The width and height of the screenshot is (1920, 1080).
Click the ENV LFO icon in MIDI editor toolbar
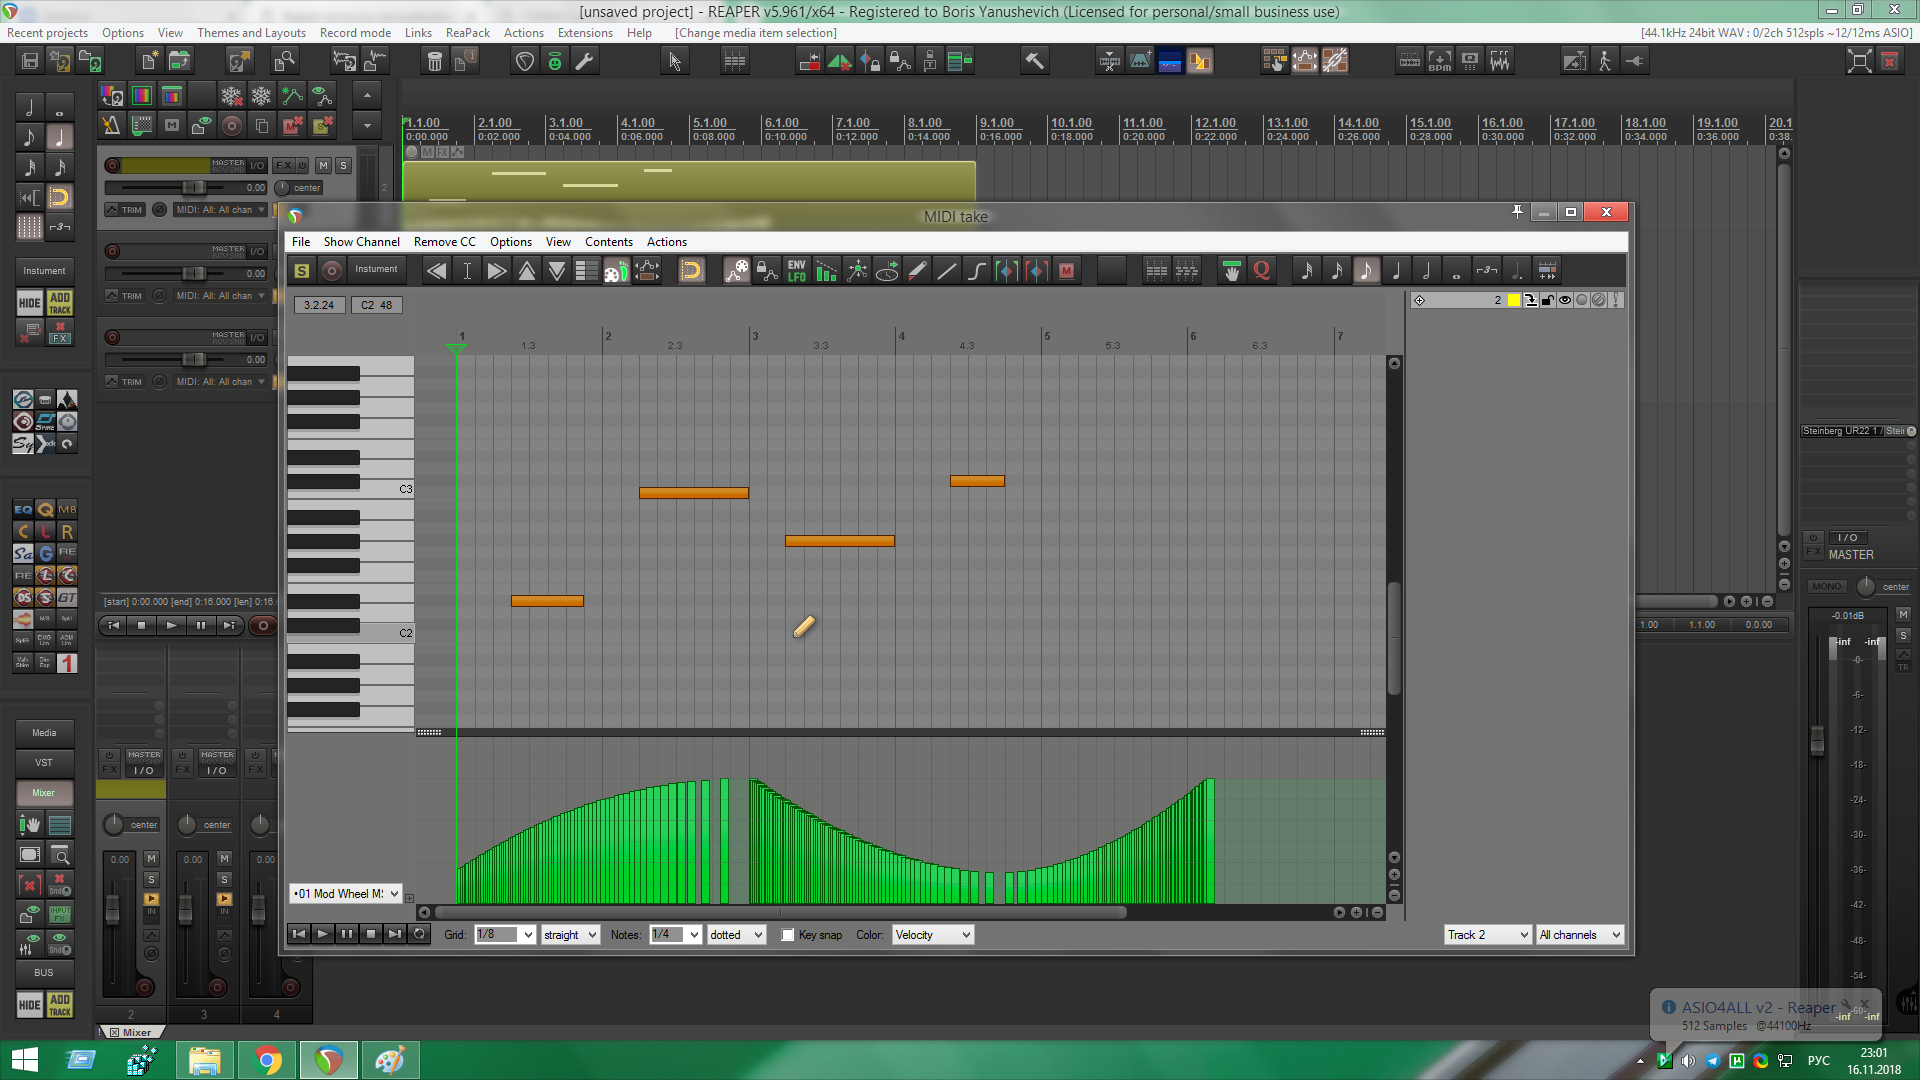pyautogui.click(x=796, y=270)
